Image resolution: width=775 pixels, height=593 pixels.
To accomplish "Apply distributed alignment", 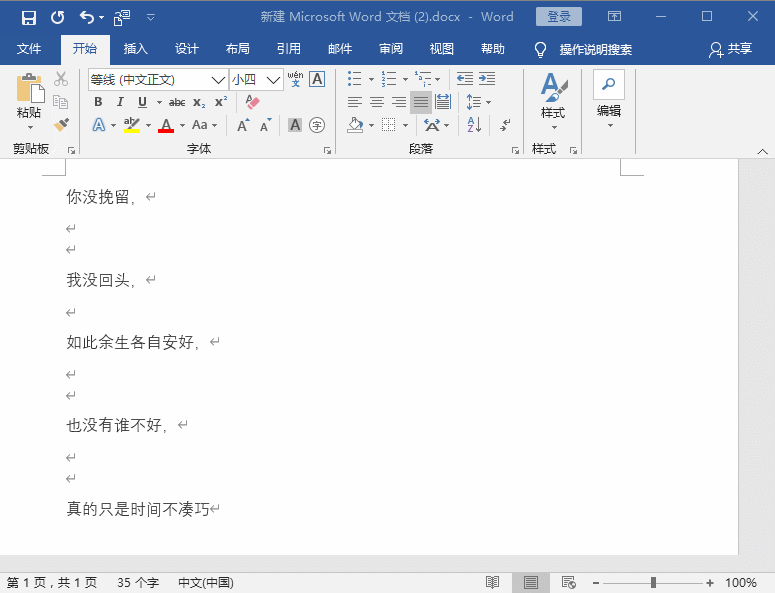I will (443, 102).
